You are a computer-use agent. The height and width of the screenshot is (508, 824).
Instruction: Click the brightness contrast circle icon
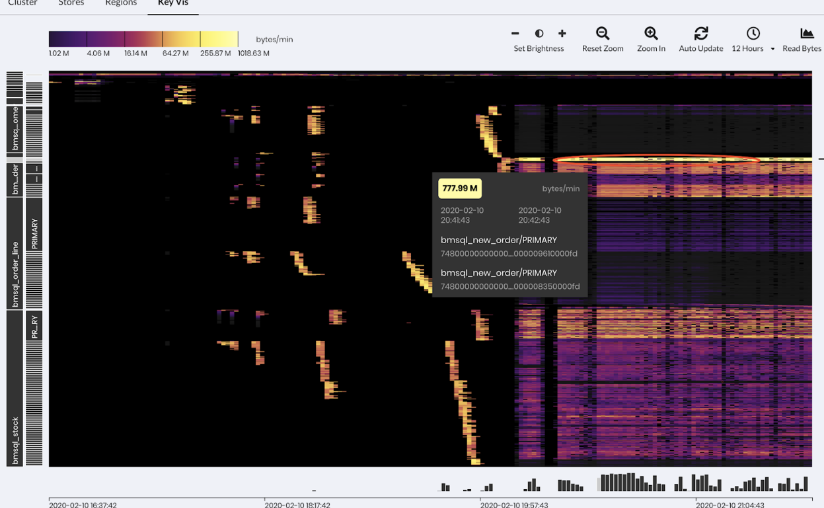pyautogui.click(x=539, y=33)
